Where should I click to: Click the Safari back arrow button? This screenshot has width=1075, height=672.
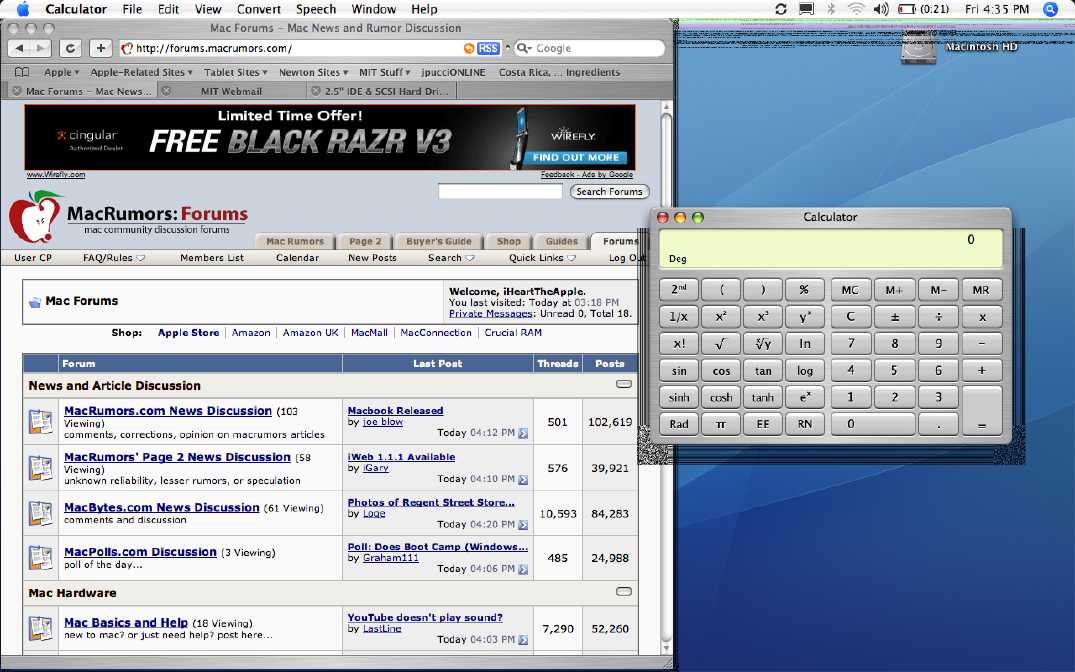point(19,48)
